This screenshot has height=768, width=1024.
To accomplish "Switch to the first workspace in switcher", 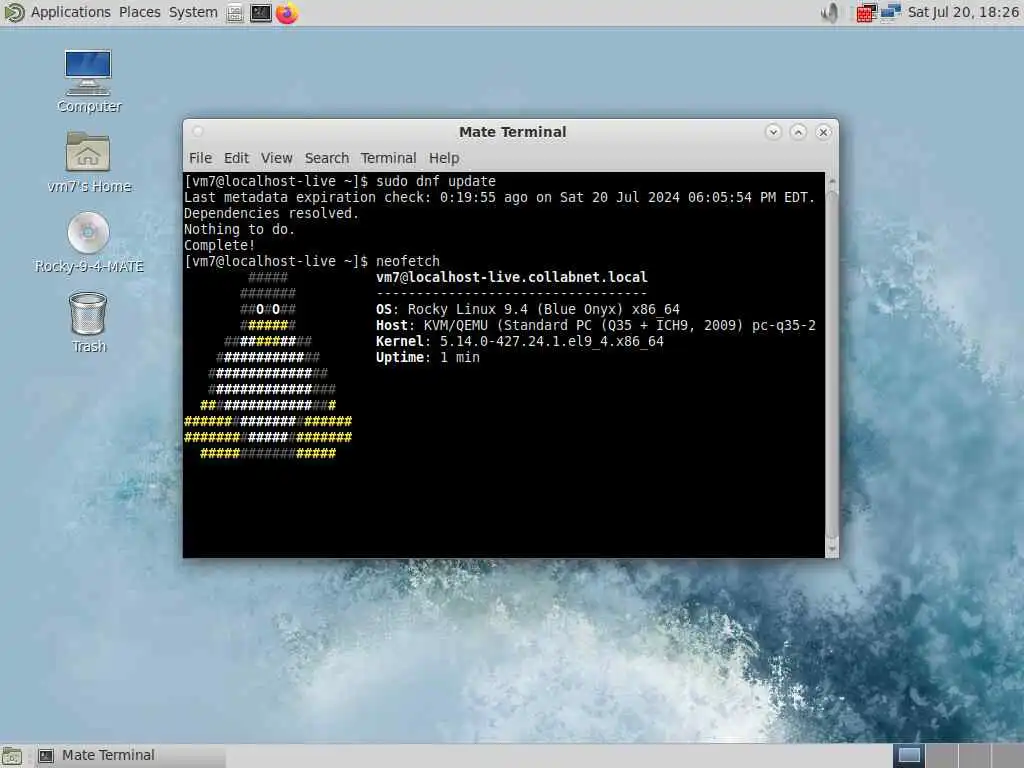I will pyautogui.click(x=908, y=756).
